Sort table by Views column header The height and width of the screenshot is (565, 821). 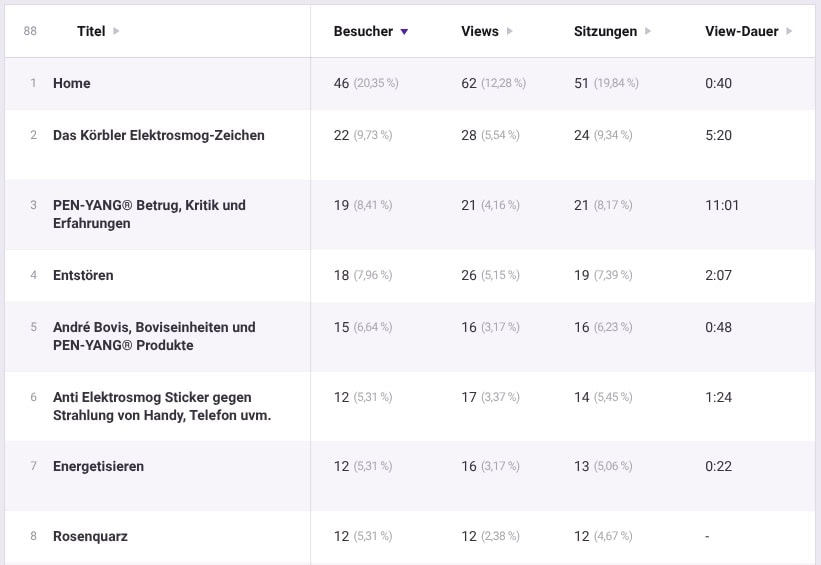click(x=480, y=32)
